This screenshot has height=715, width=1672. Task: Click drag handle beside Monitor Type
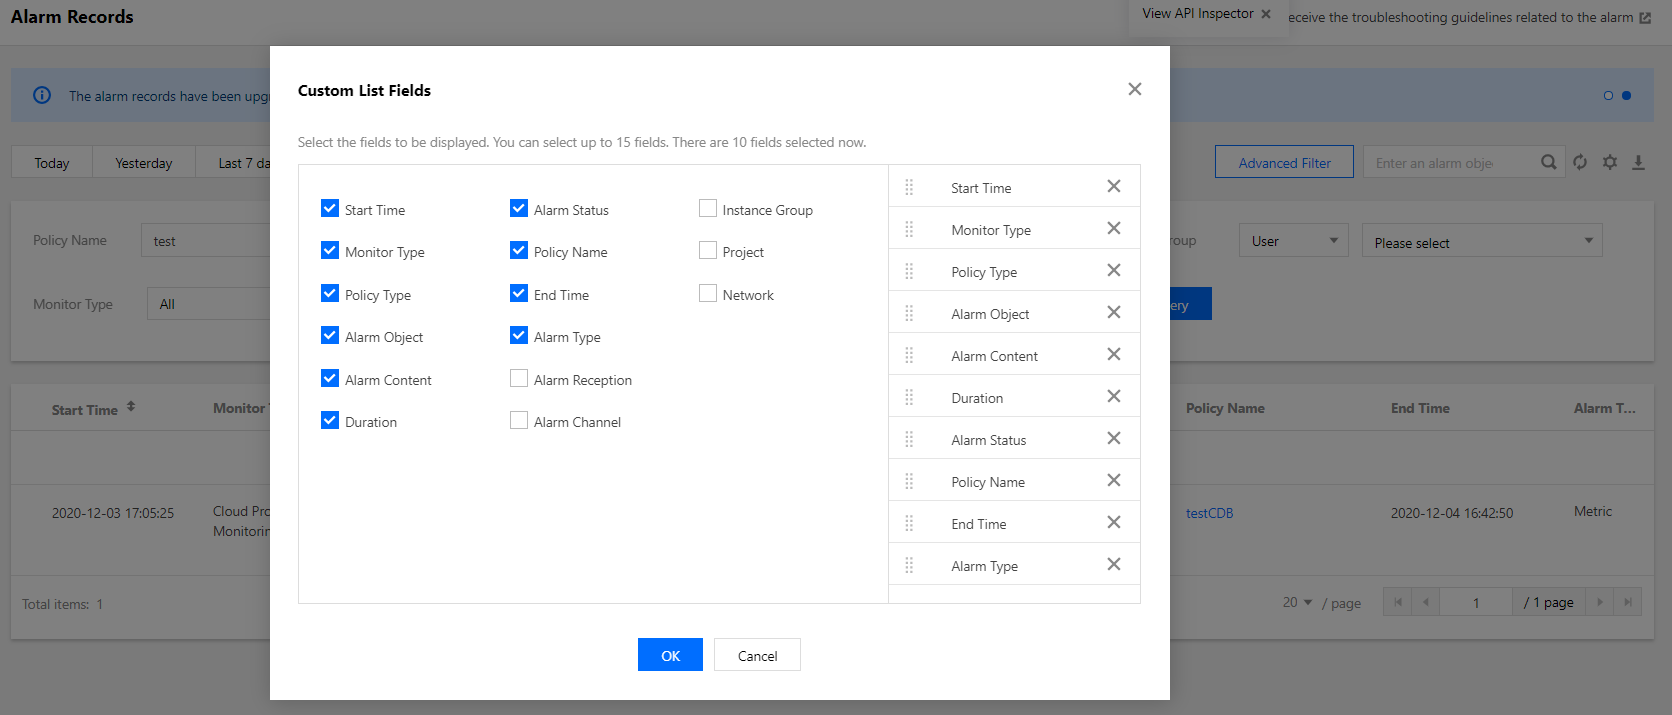click(x=909, y=230)
